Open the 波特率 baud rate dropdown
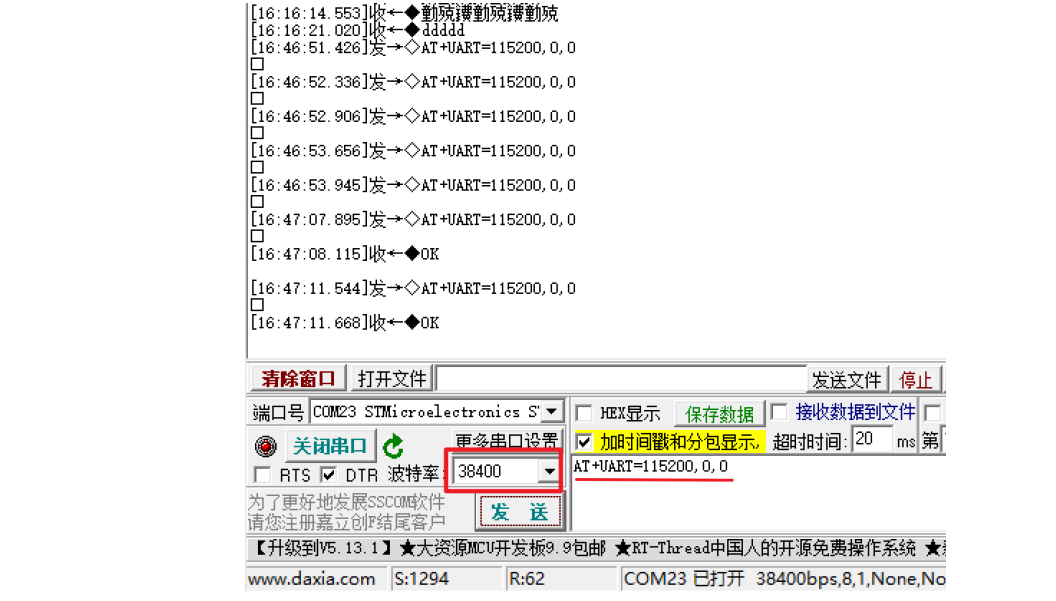 tap(550, 471)
